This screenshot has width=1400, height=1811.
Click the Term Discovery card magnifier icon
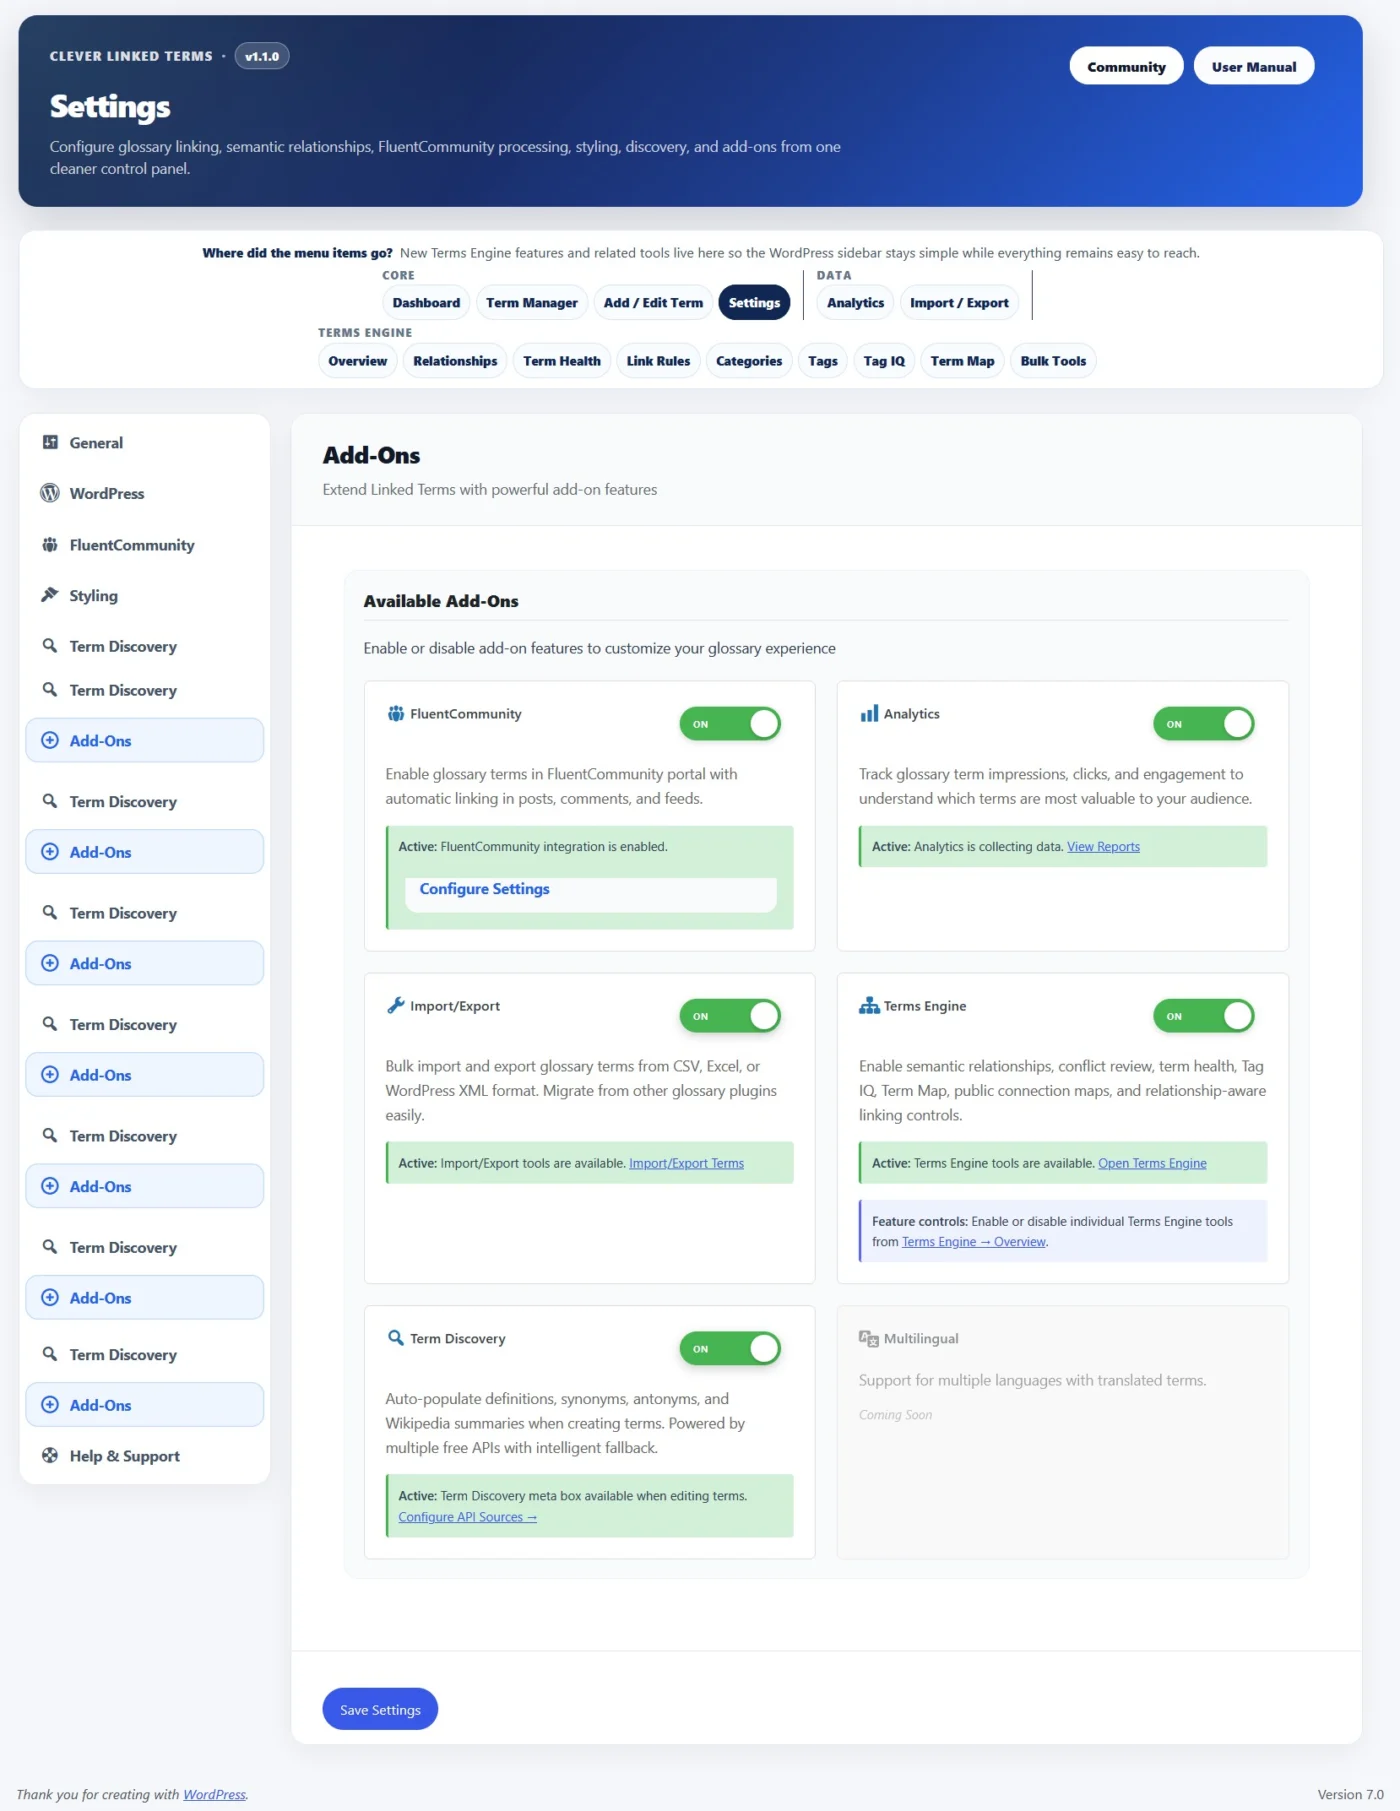tap(396, 1338)
